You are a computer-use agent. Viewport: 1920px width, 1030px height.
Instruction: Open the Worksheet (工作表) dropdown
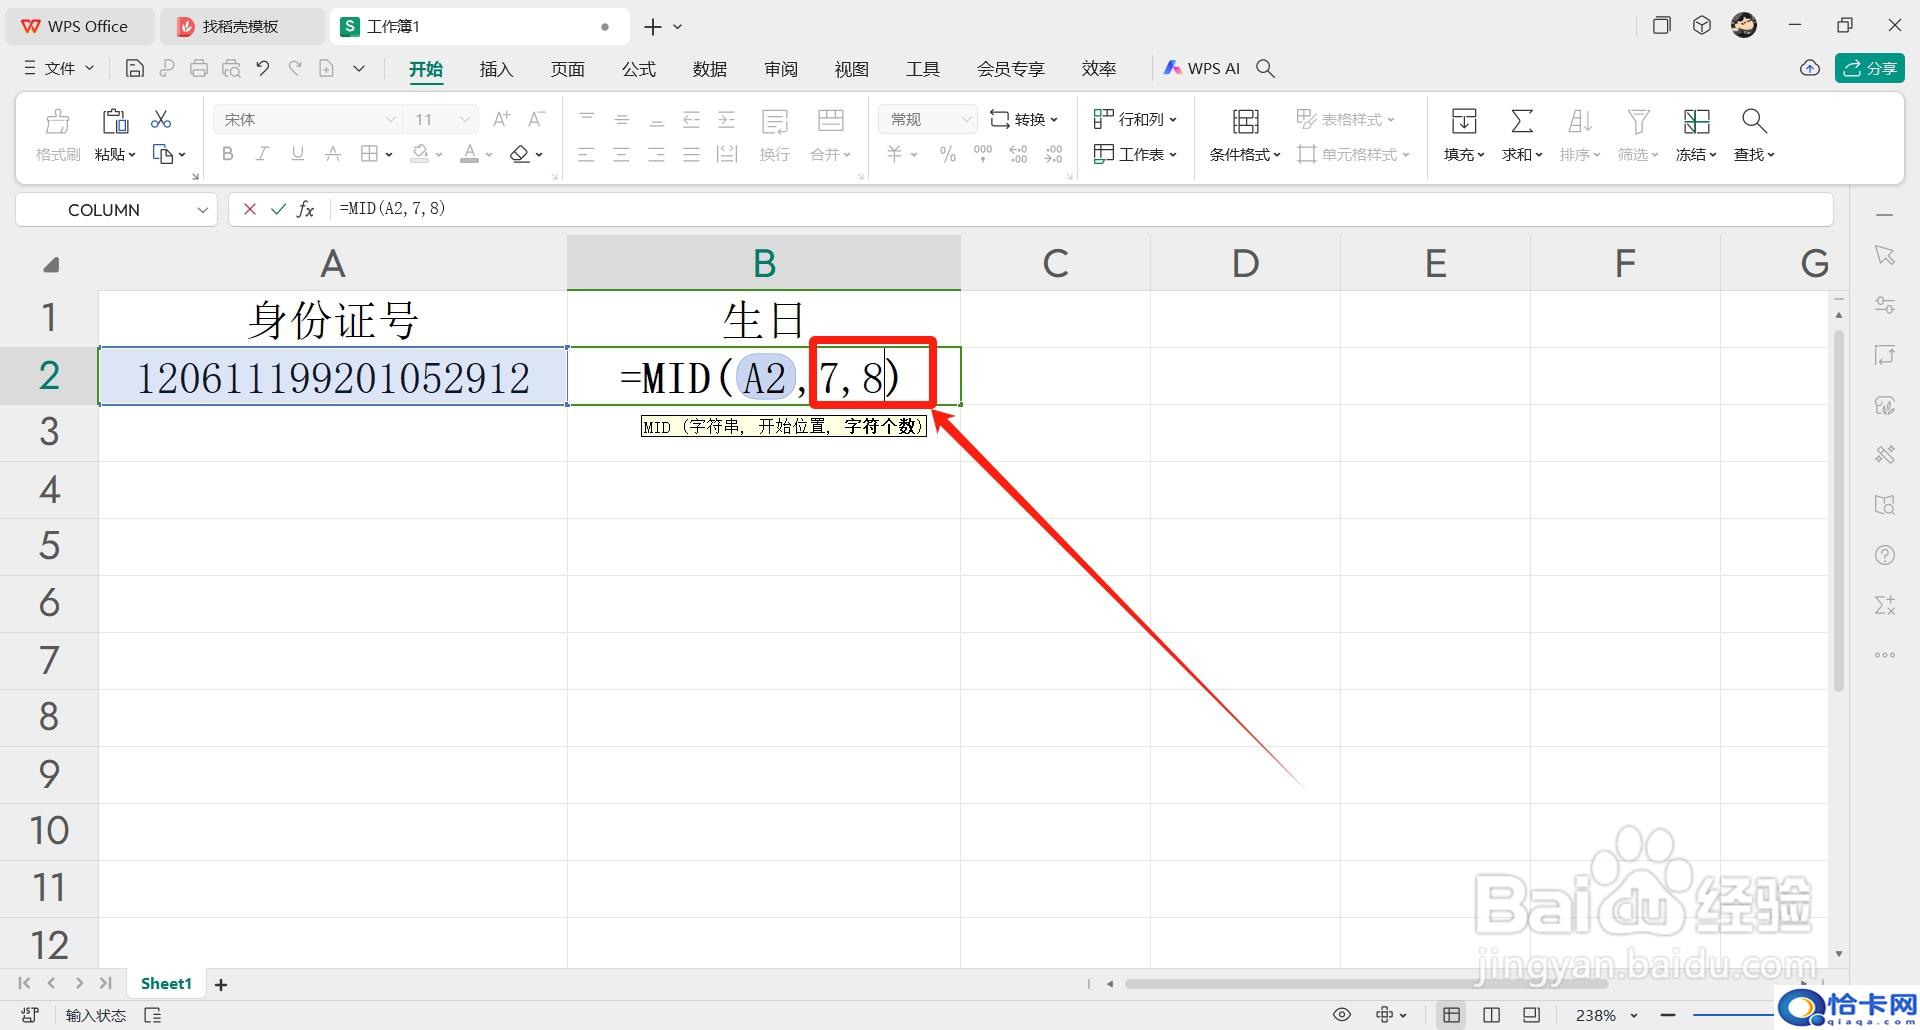[x=1135, y=154]
